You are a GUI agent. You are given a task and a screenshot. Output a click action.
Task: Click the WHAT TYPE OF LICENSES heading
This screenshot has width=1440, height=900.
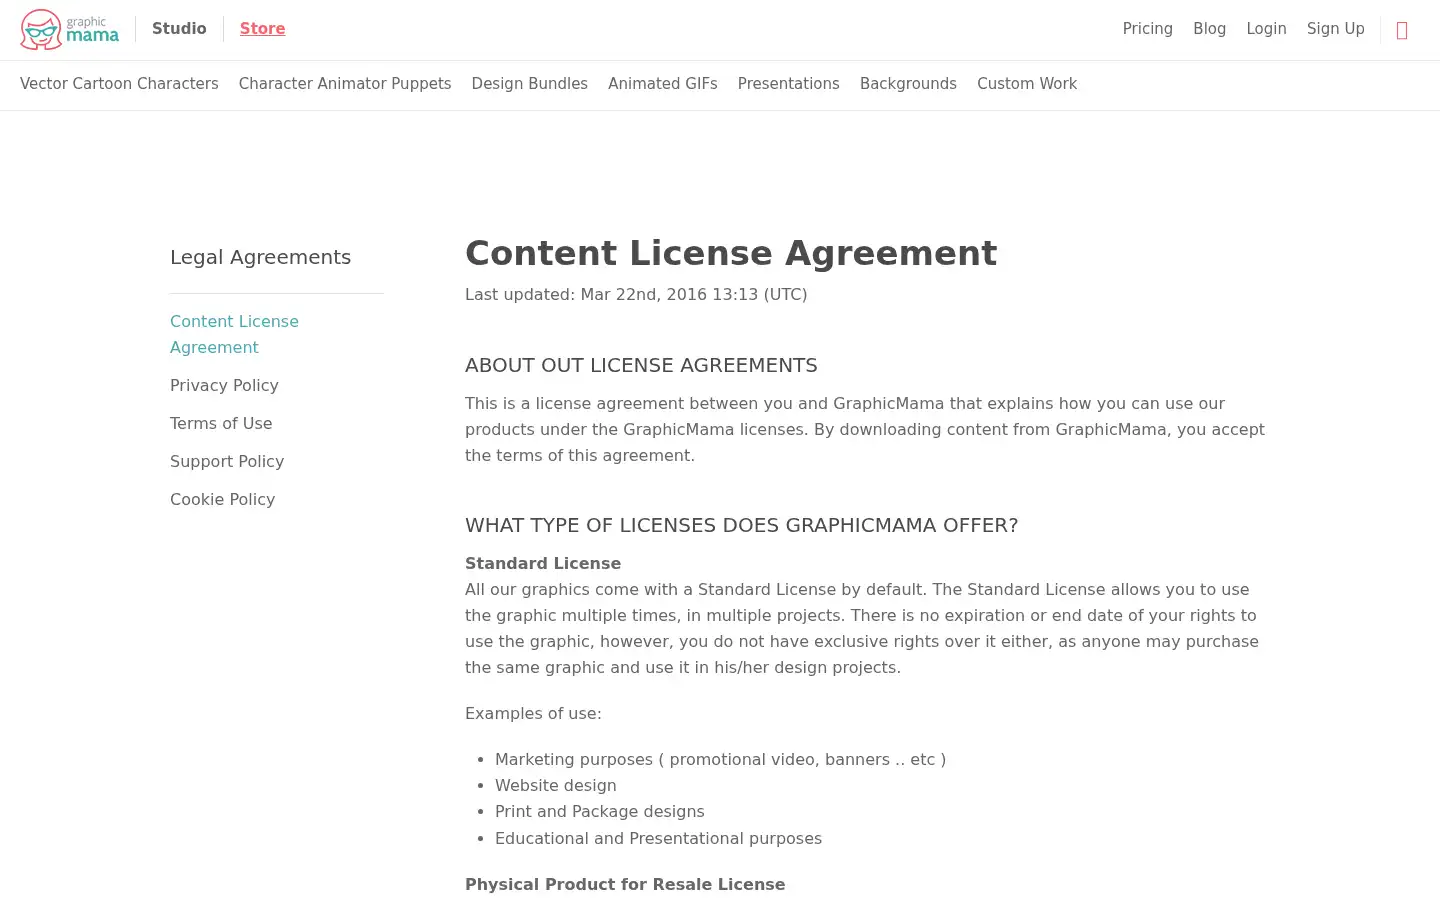tap(741, 525)
